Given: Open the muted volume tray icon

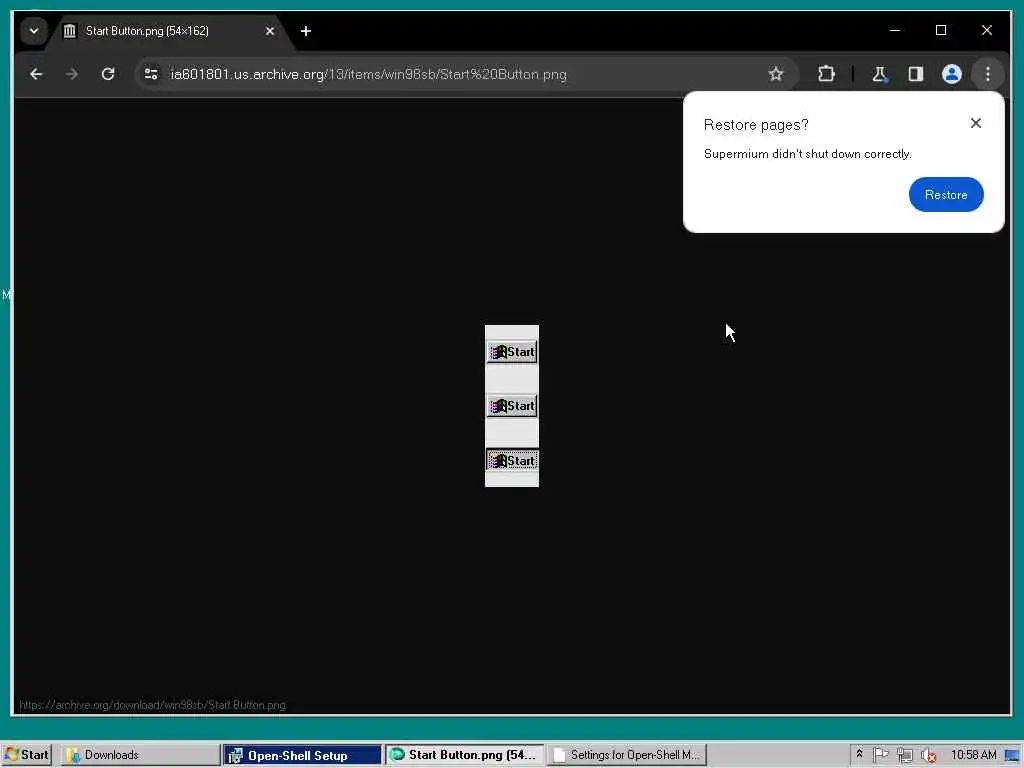Looking at the screenshot, I should [928, 755].
